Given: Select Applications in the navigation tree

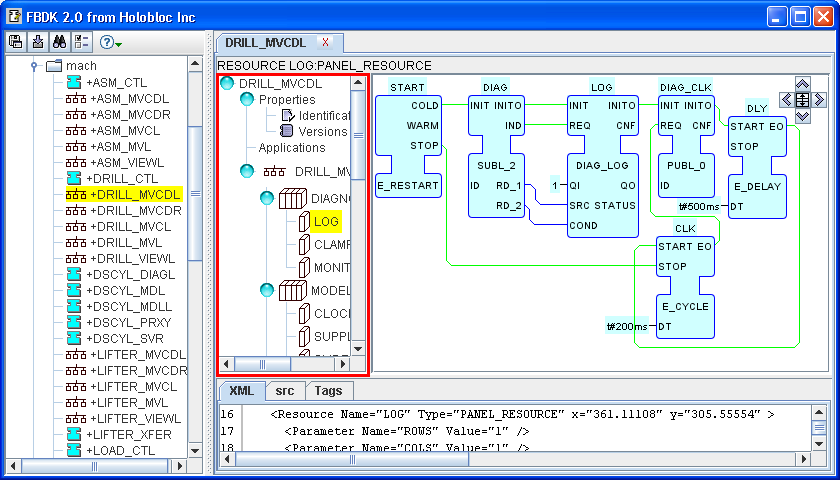Looking at the screenshot, I should [x=292, y=147].
